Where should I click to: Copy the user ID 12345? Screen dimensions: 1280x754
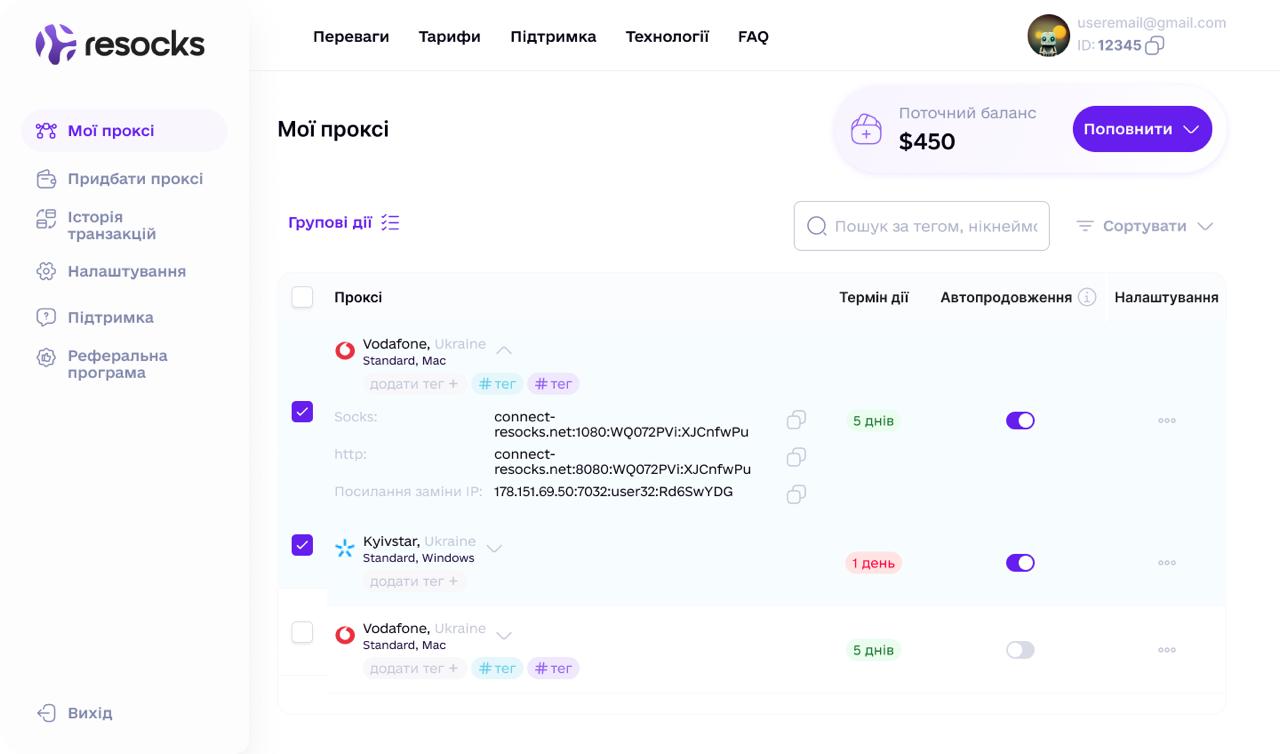point(1154,45)
